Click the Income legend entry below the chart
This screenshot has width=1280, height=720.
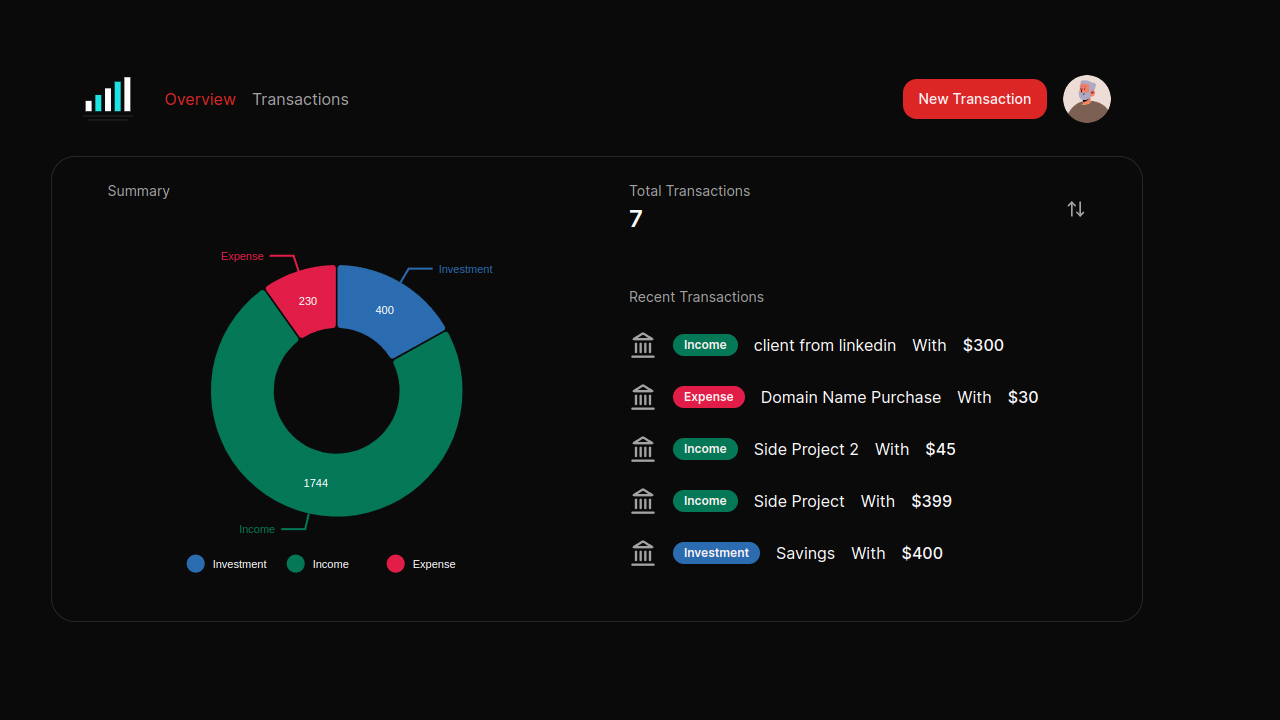click(x=316, y=564)
